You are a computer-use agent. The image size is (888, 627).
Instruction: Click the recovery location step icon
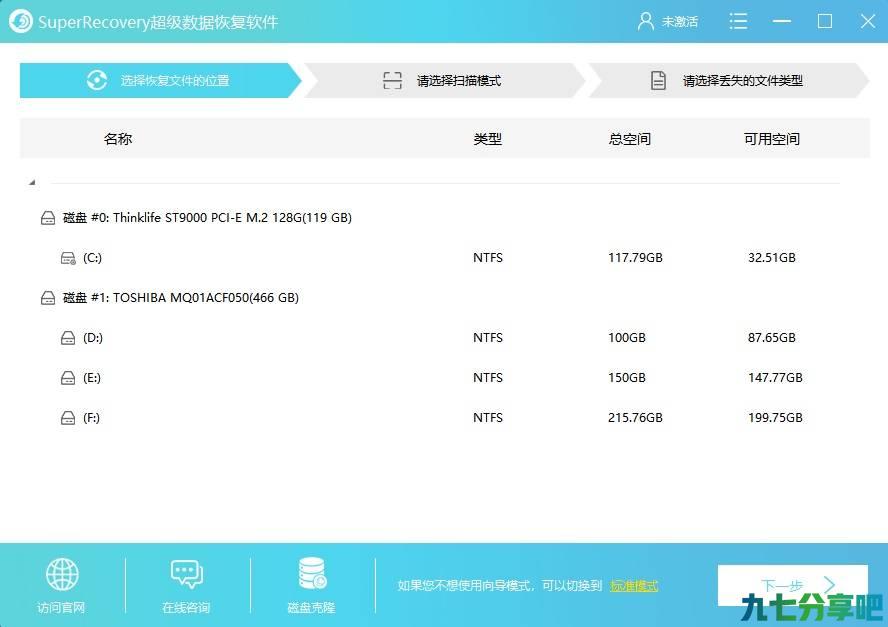pyautogui.click(x=97, y=80)
